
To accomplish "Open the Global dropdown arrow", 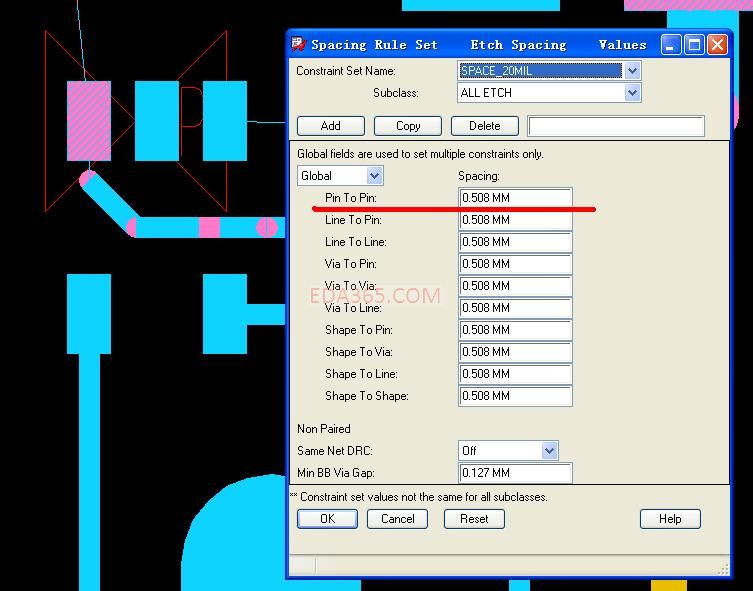I will click(x=375, y=176).
